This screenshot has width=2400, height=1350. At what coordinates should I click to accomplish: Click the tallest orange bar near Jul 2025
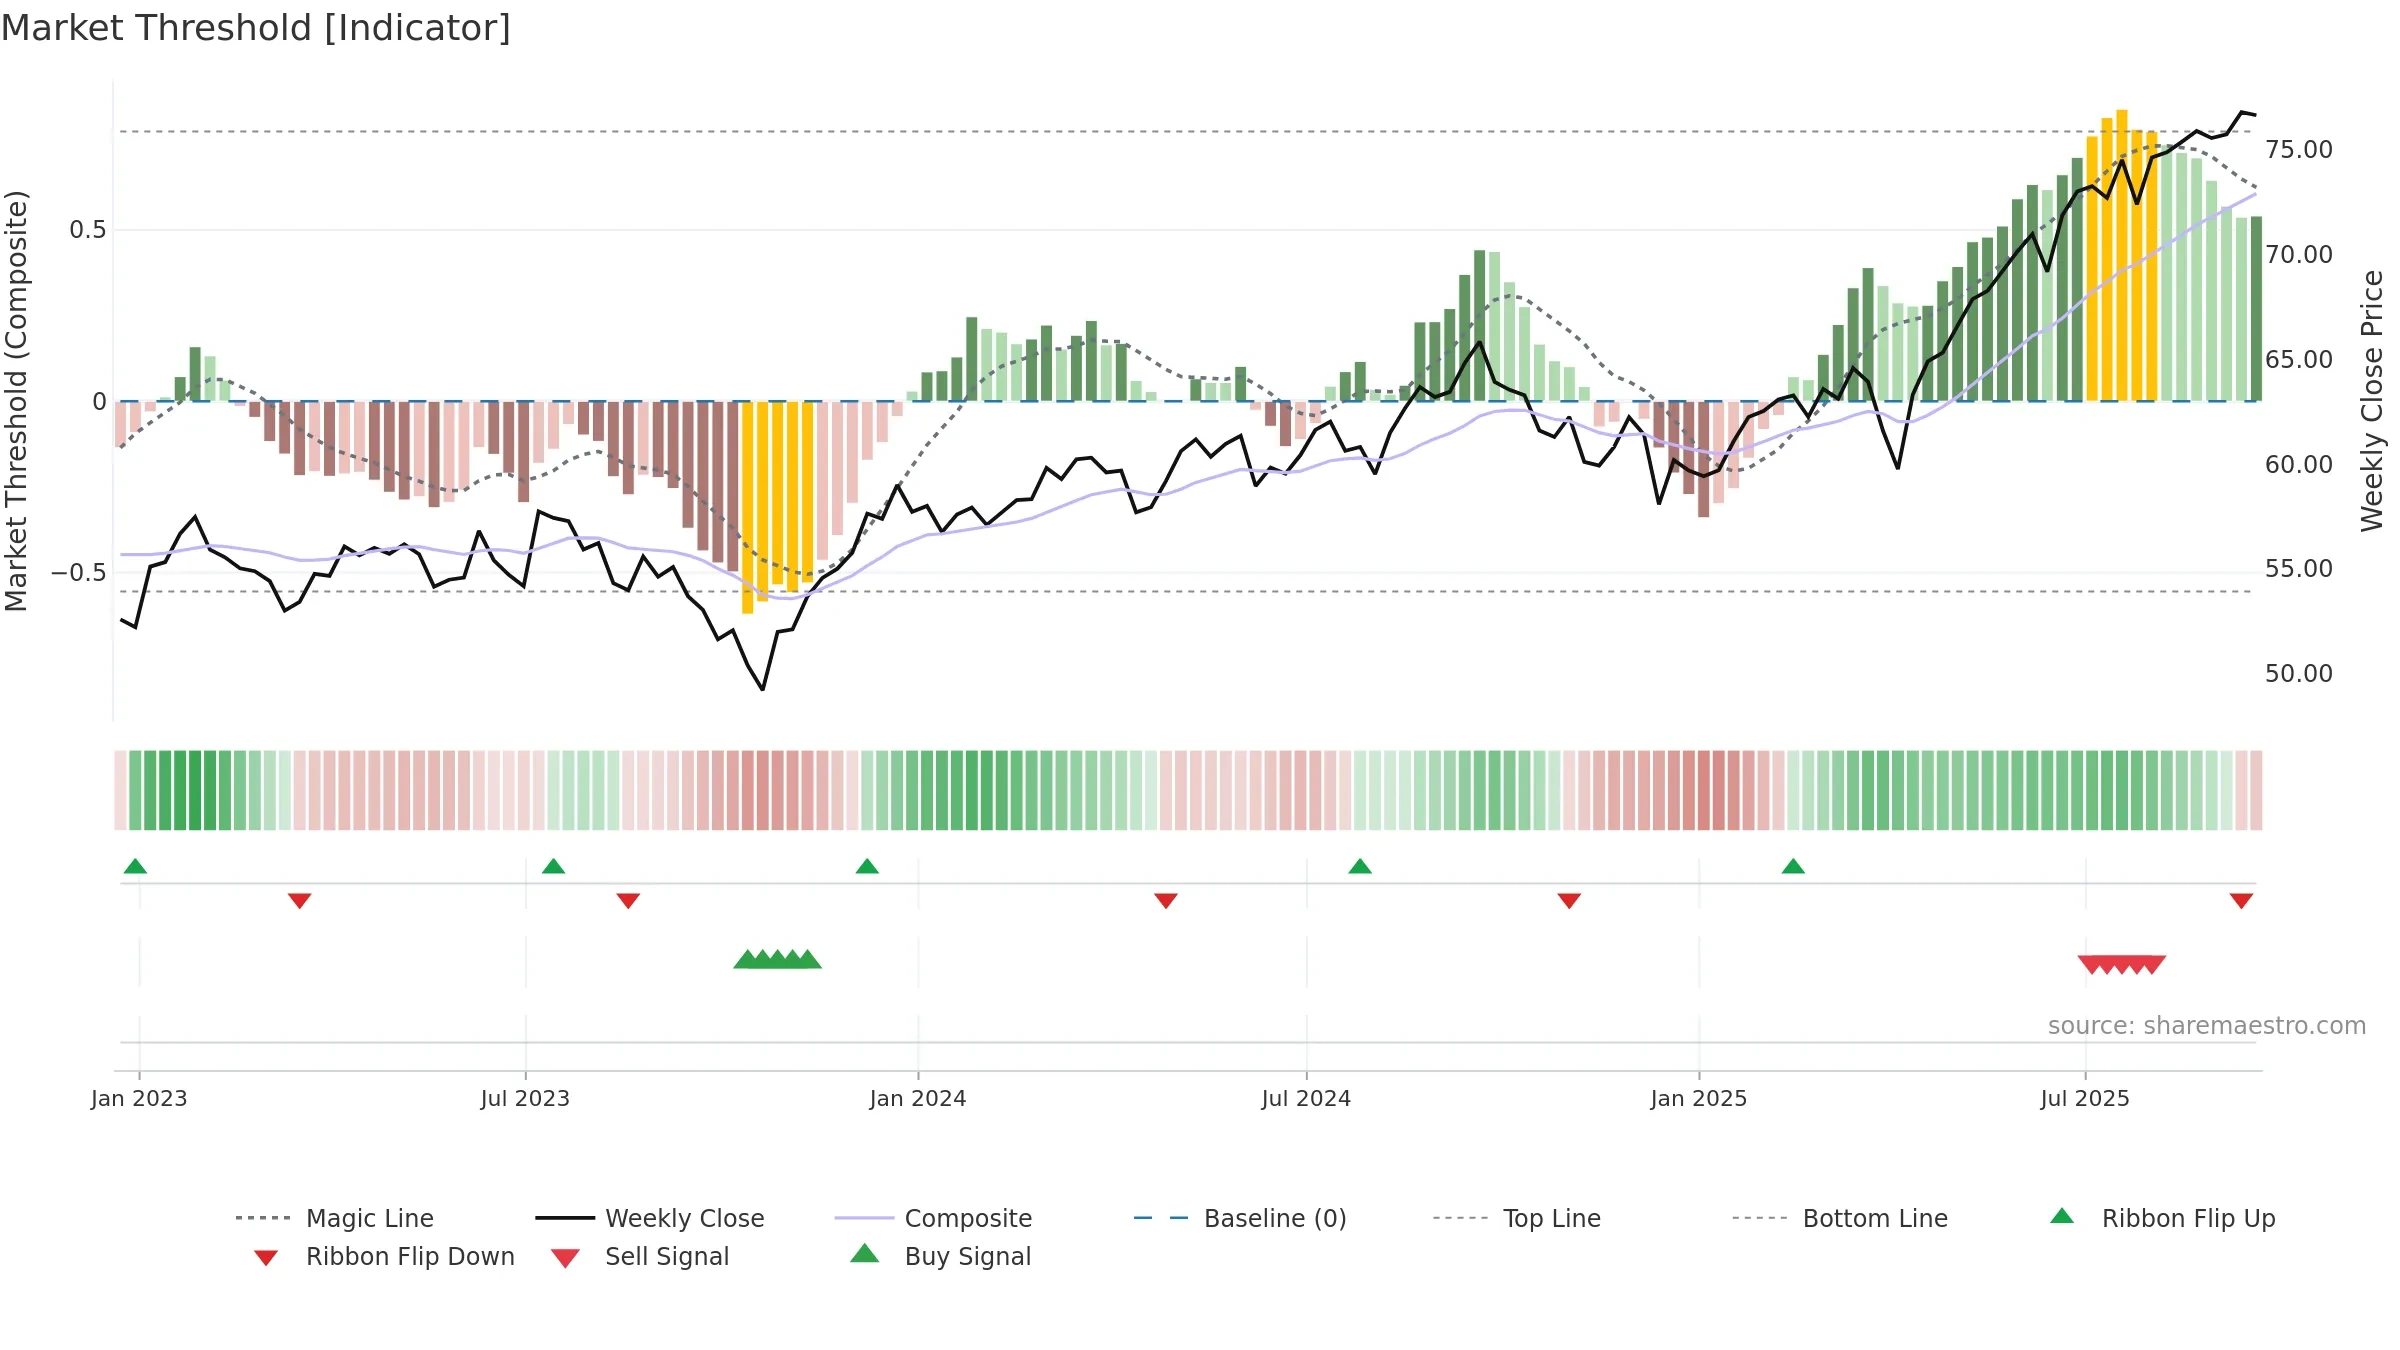click(x=2122, y=255)
